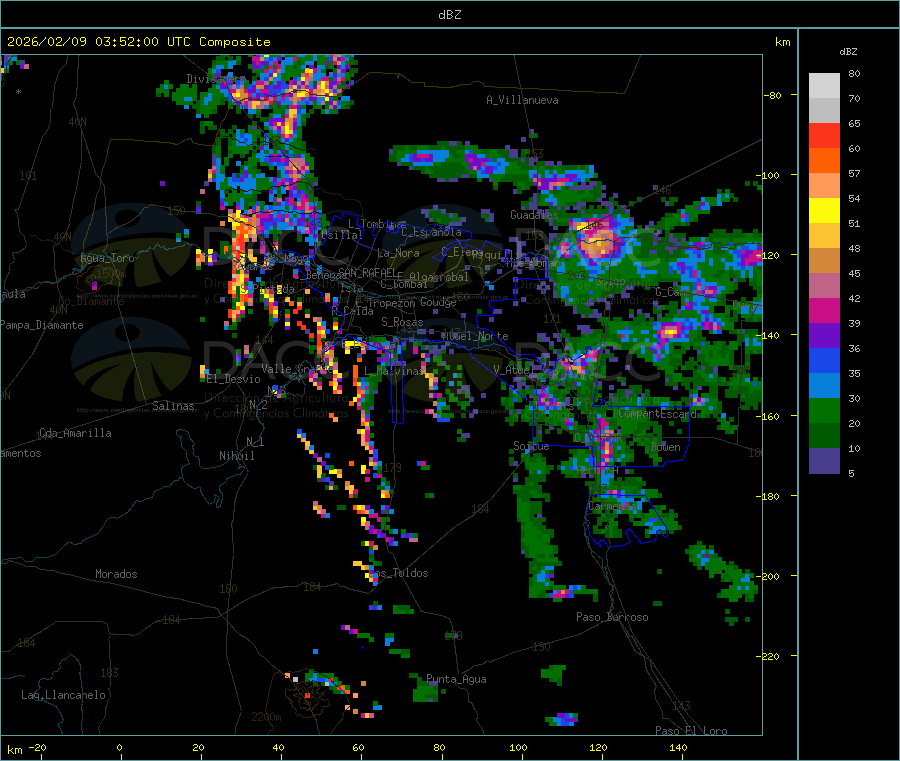Click the La_Nora map label
Screen dimensions: 900x761
click(398, 253)
